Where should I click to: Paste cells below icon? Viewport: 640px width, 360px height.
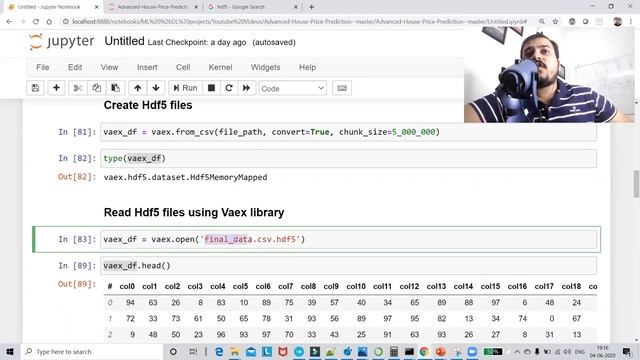tap(116, 88)
